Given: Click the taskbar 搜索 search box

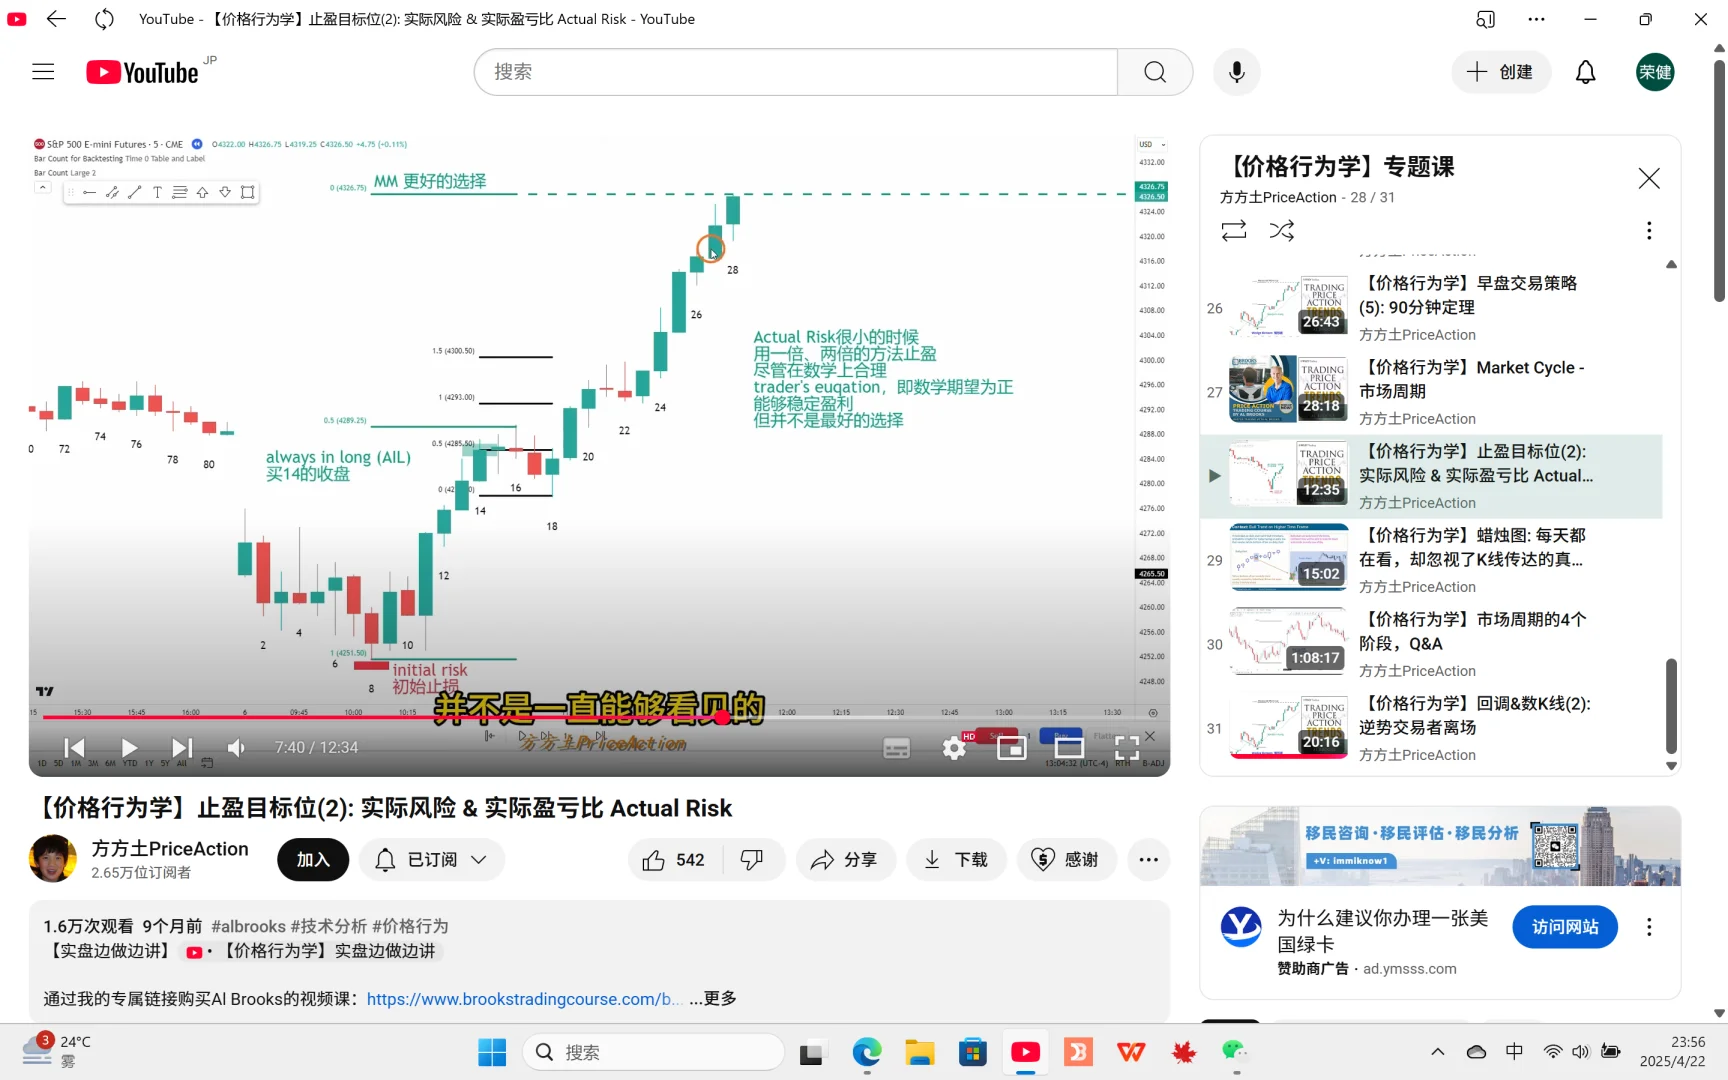Looking at the screenshot, I should coord(654,1052).
